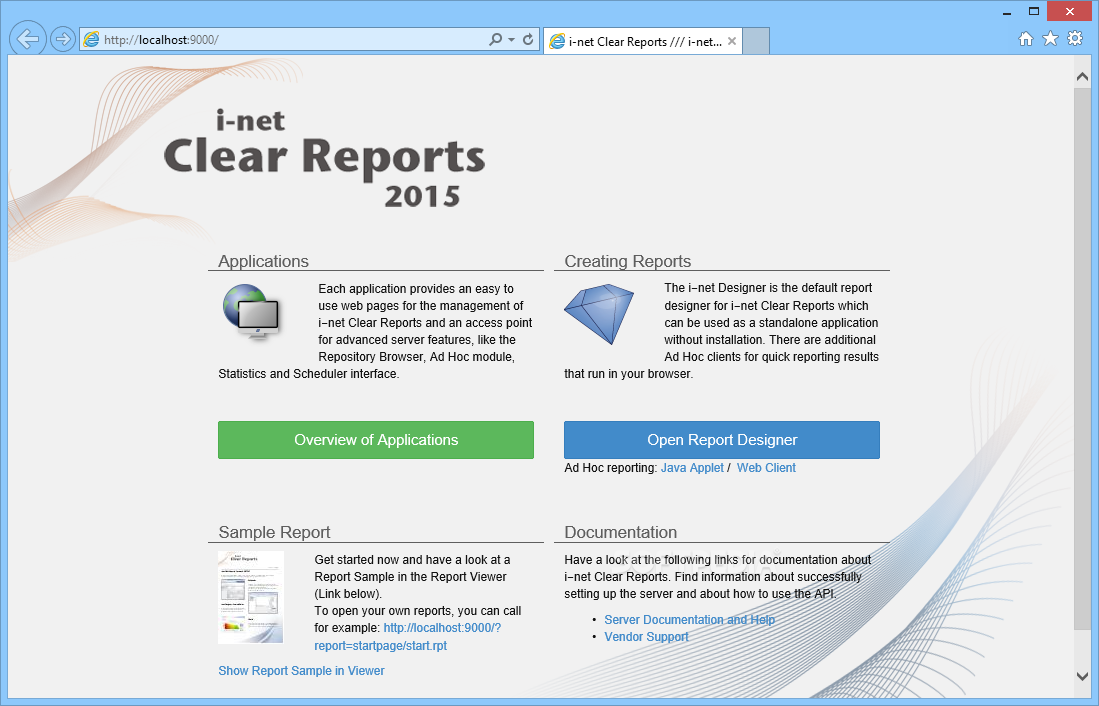Click the scrollbar down arrow
1099x706 pixels.
pyautogui.click(x=1082, y=677)
